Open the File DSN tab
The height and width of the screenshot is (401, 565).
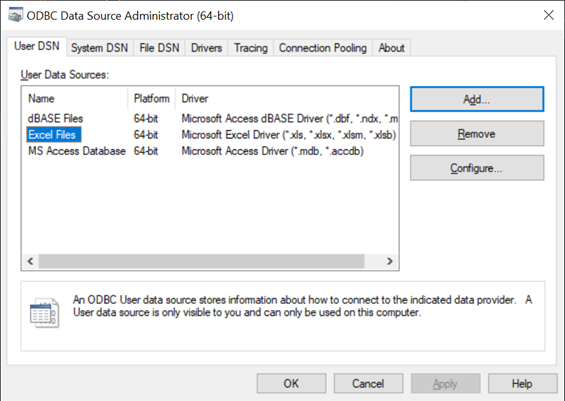tap(159, 48)
